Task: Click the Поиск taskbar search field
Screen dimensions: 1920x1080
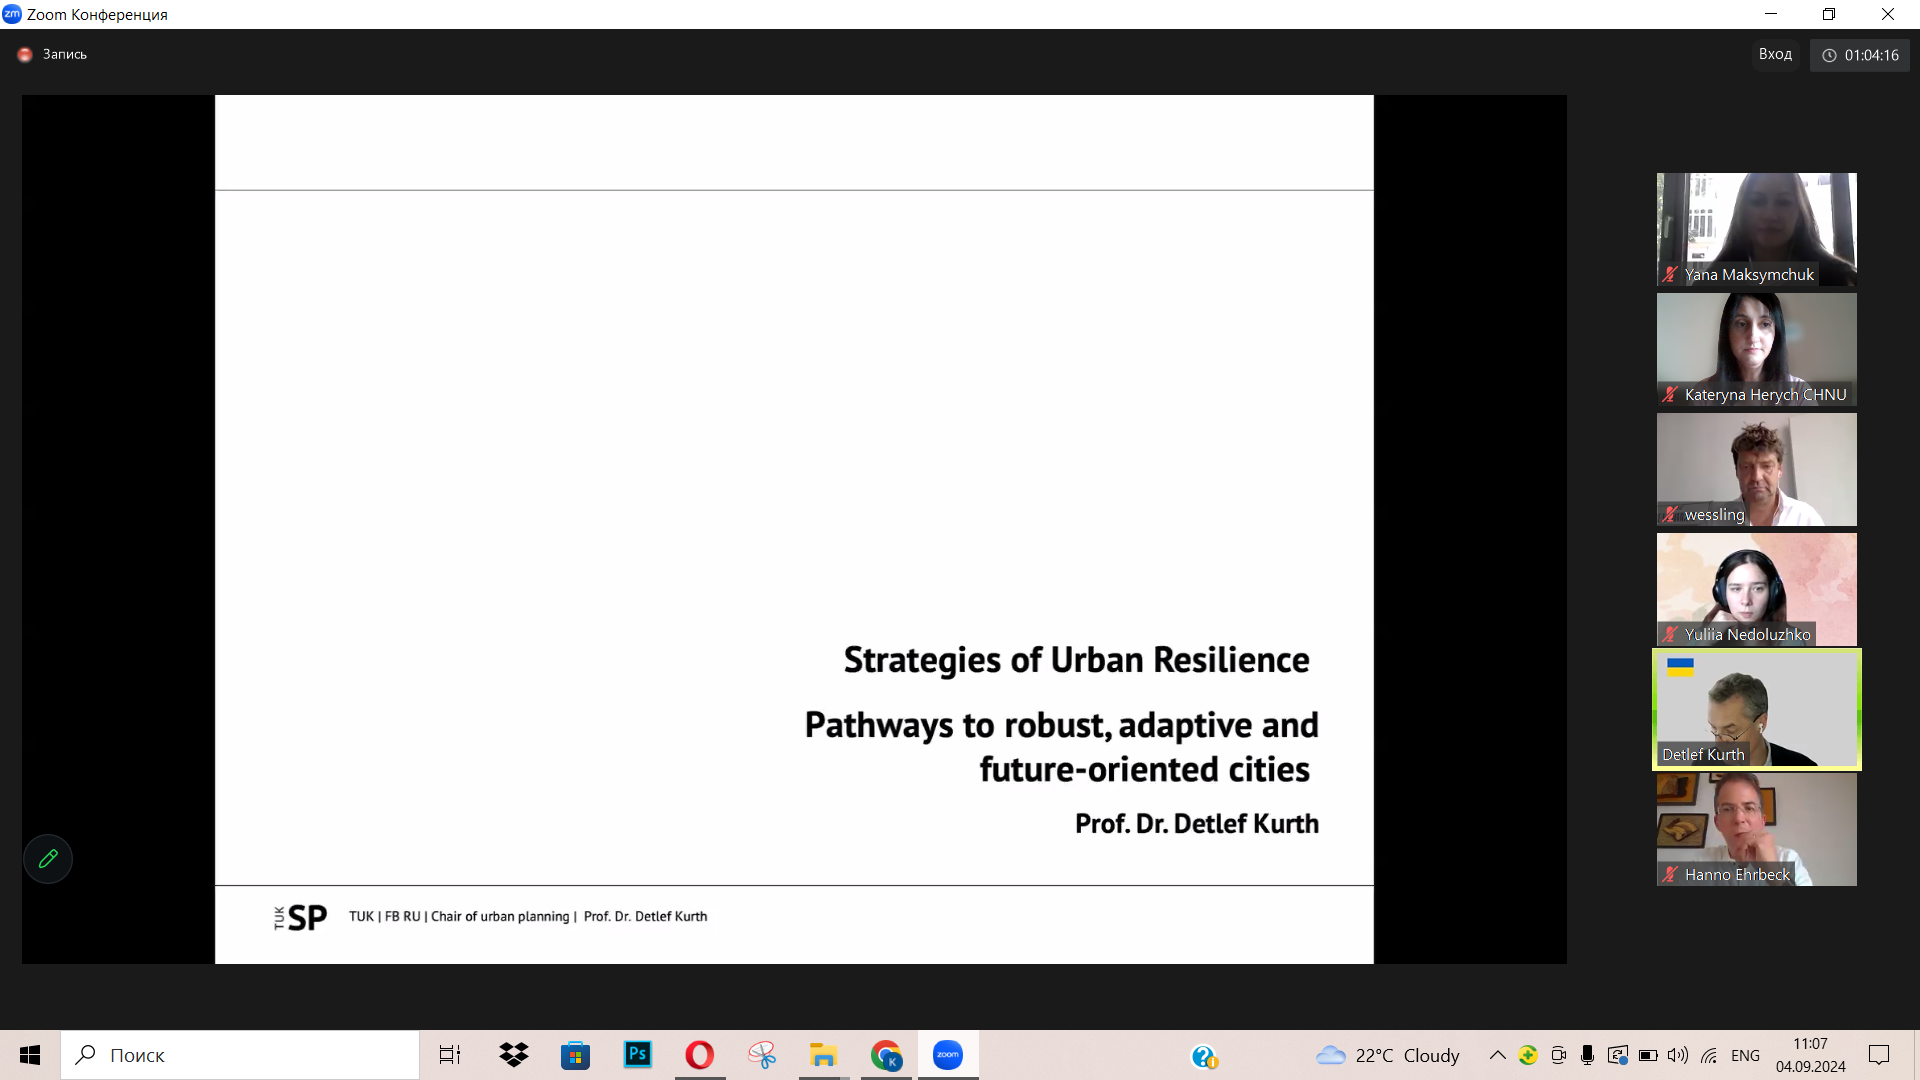Action: (x=240, y=1055)
